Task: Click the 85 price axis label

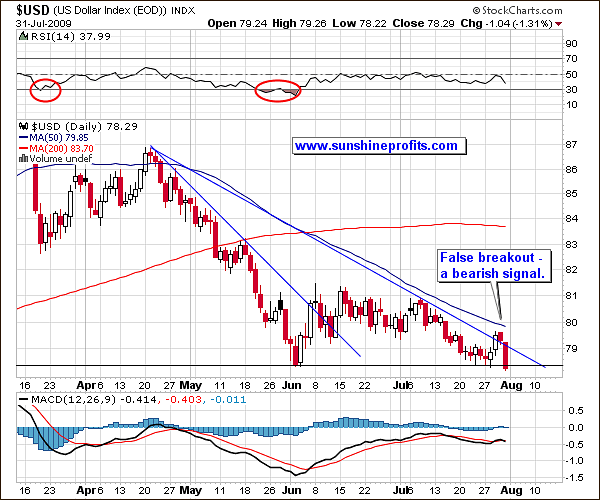Action: pos(571,194)
